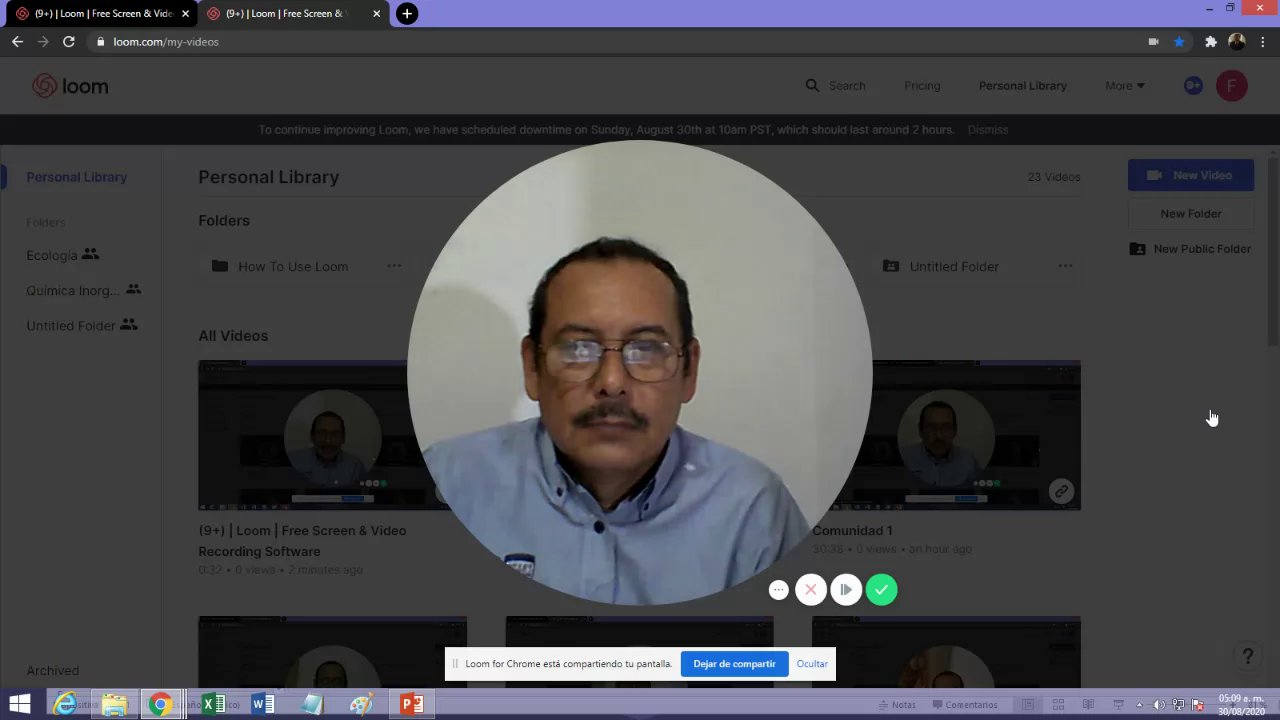Open recording more options dots button

[x=779, y=590]
